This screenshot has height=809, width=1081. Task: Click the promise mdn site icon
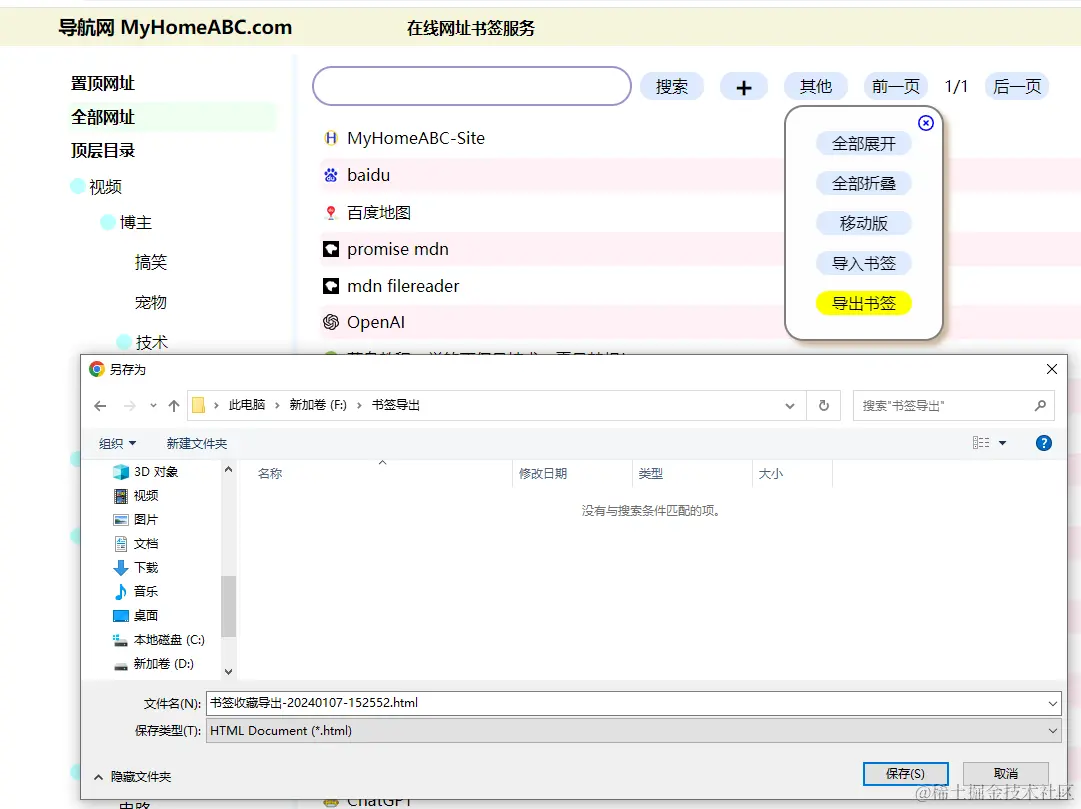coord(330,249)
